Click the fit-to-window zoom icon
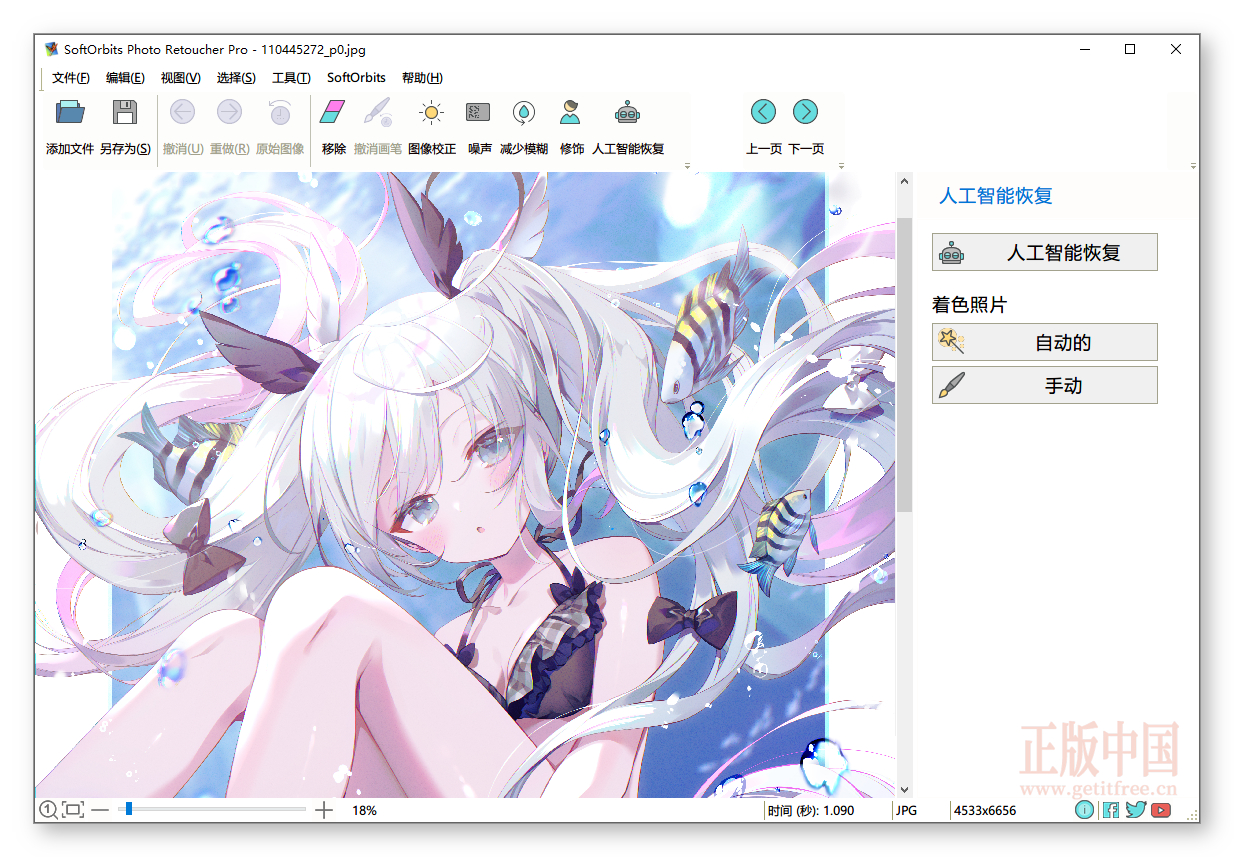 73,810
